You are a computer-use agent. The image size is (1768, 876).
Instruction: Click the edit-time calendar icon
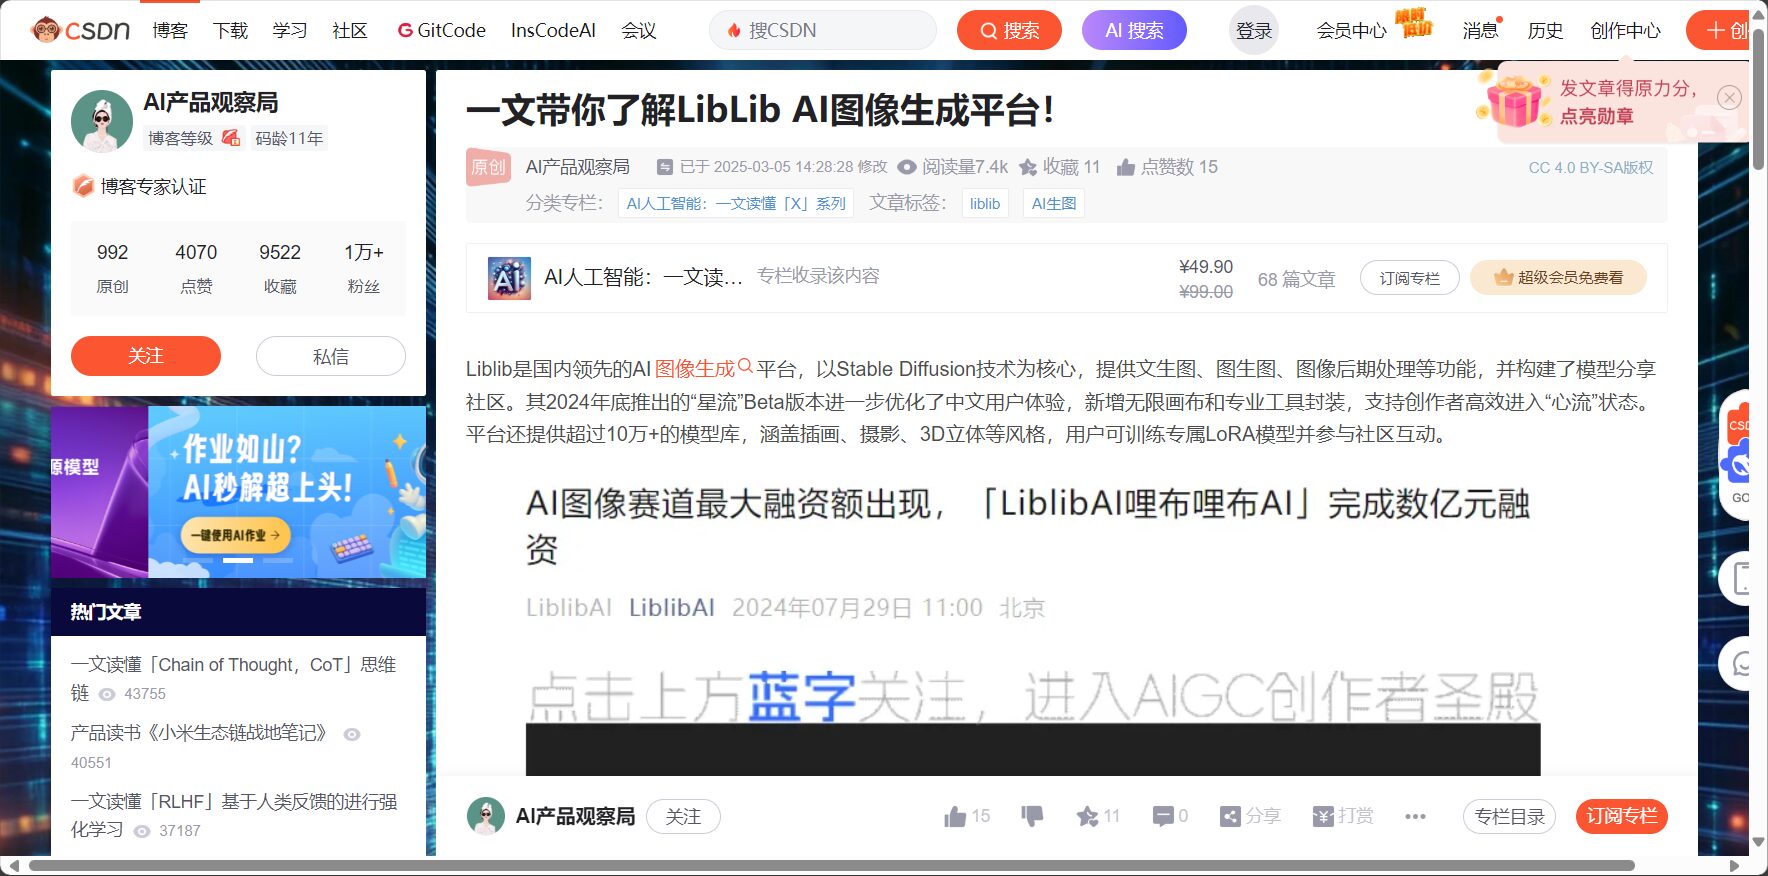665,167
